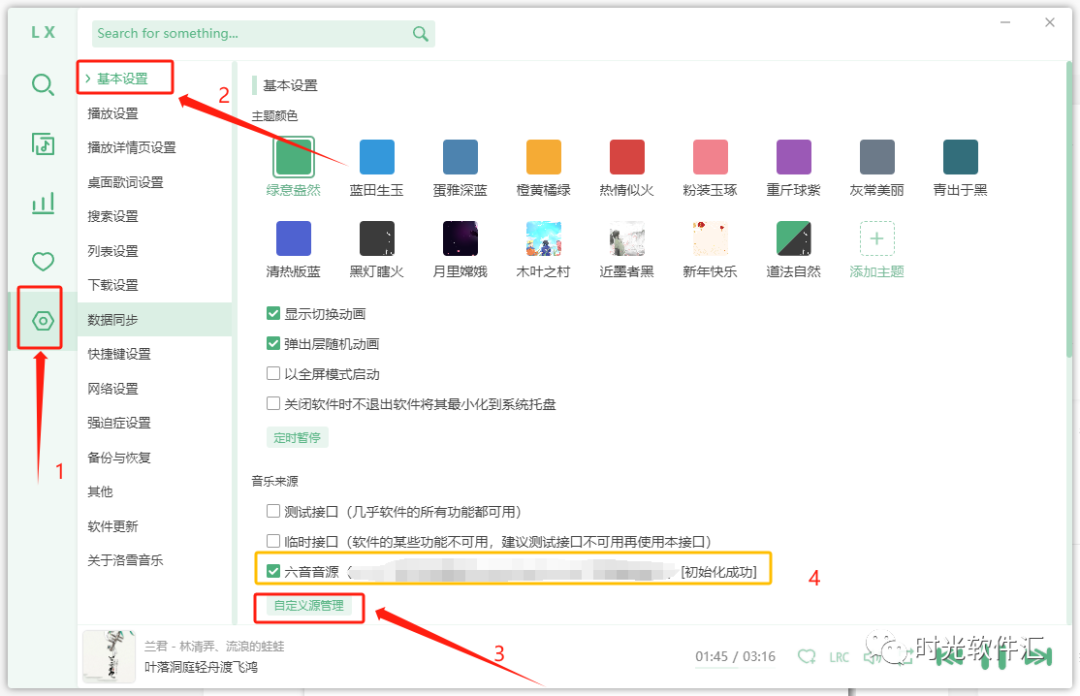Open favorites via the heart sidebar icon
The image size is (1080, 696).
tap(42, 260)
